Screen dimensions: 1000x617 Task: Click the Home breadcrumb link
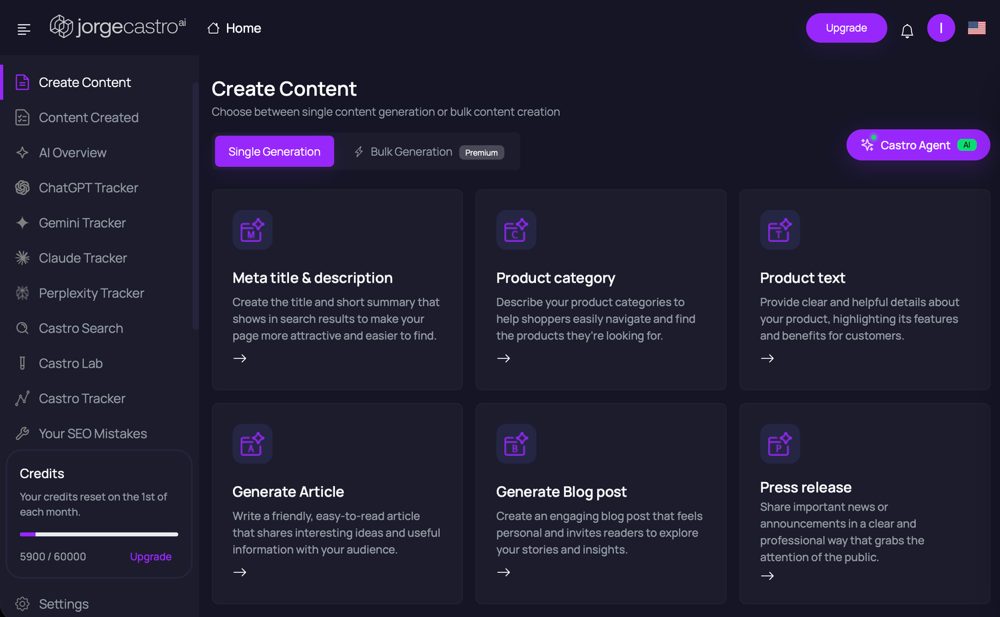tap(234, 28)
